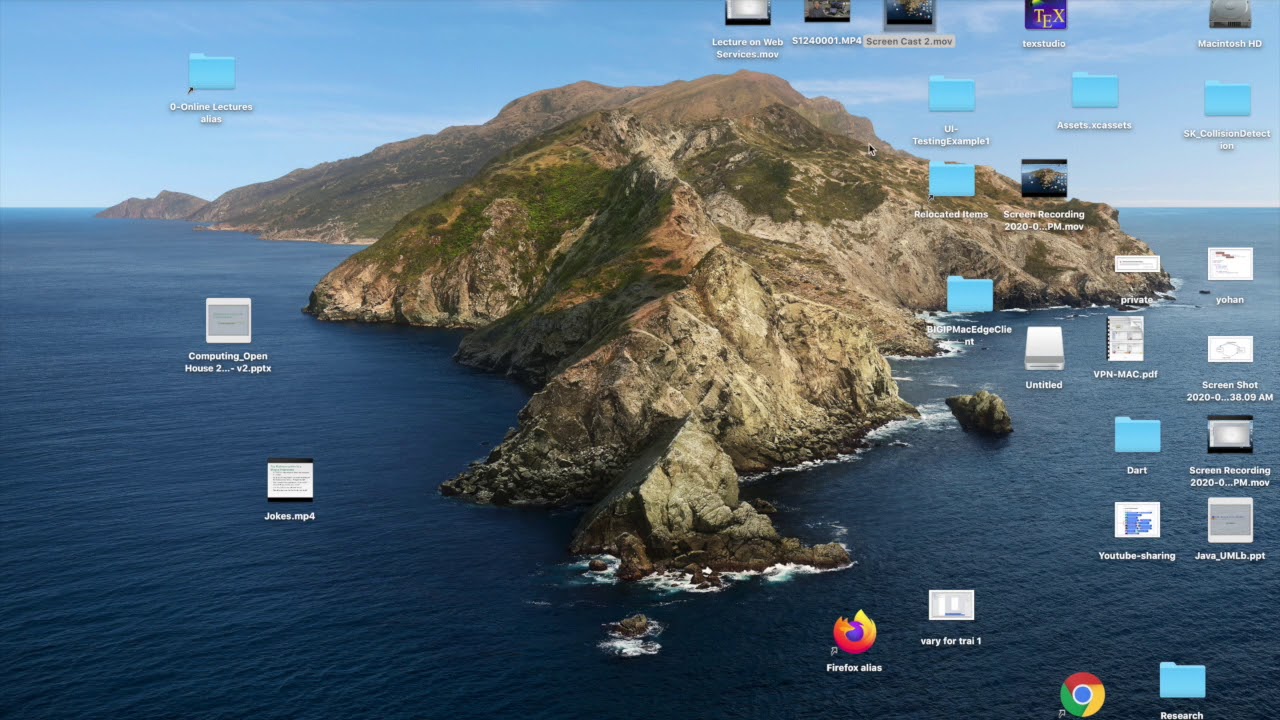Select the Relocated Items folder
Image resolution: width=1280 pixels, height=720 pixels.
[951, 180]
